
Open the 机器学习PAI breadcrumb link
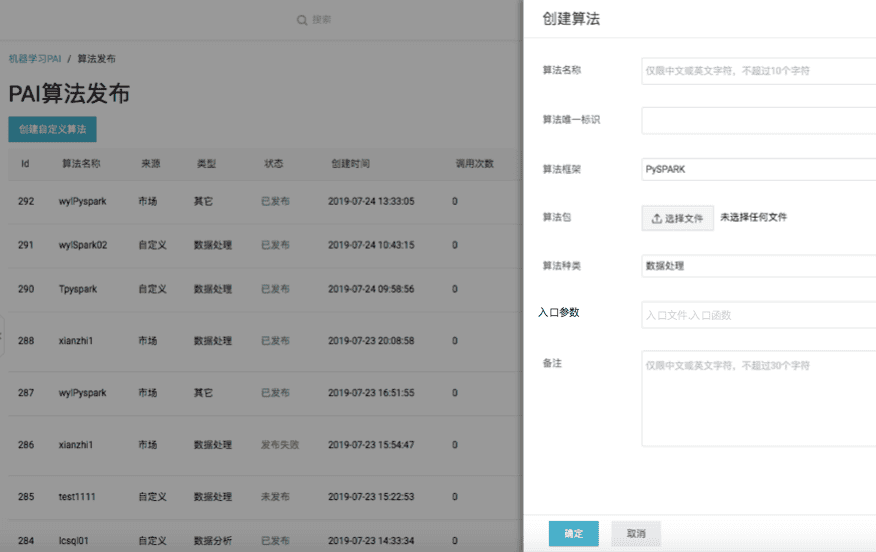pyautogui.click(x=35, y=59)
